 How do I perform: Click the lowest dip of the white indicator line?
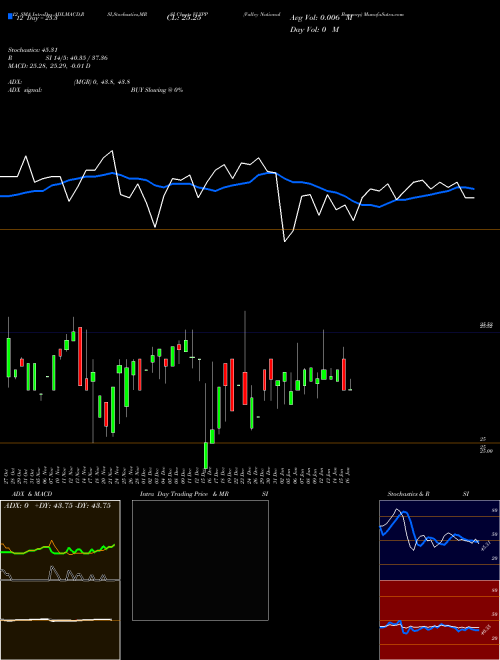285,241
